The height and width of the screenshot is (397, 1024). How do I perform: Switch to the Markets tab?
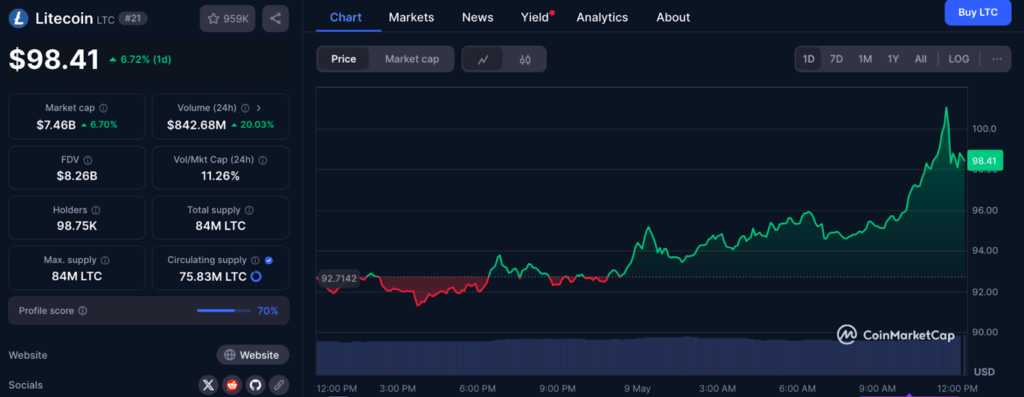click(x=411, y=18)
